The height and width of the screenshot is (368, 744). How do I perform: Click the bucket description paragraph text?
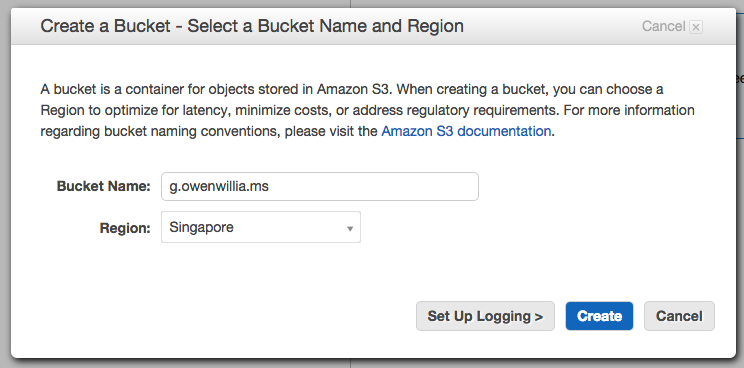tap(367, 110)
